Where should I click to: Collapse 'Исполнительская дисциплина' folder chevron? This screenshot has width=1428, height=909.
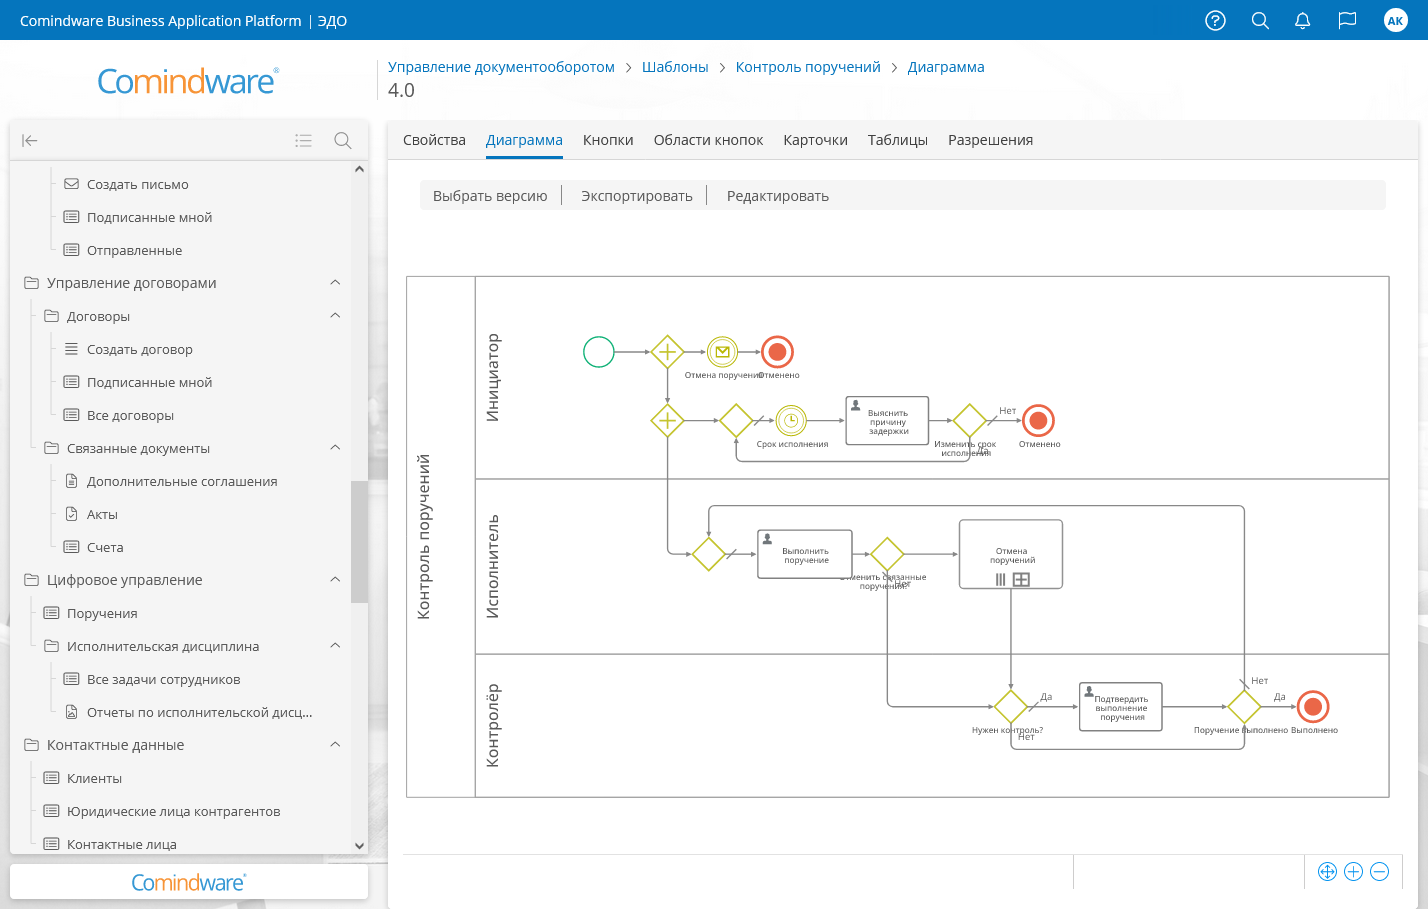pos(335,646)
